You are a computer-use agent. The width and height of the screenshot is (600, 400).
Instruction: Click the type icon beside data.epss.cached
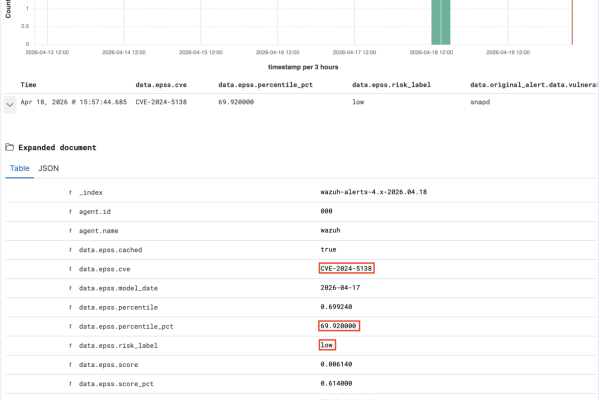pyautogui.click(x=70, y=249)
